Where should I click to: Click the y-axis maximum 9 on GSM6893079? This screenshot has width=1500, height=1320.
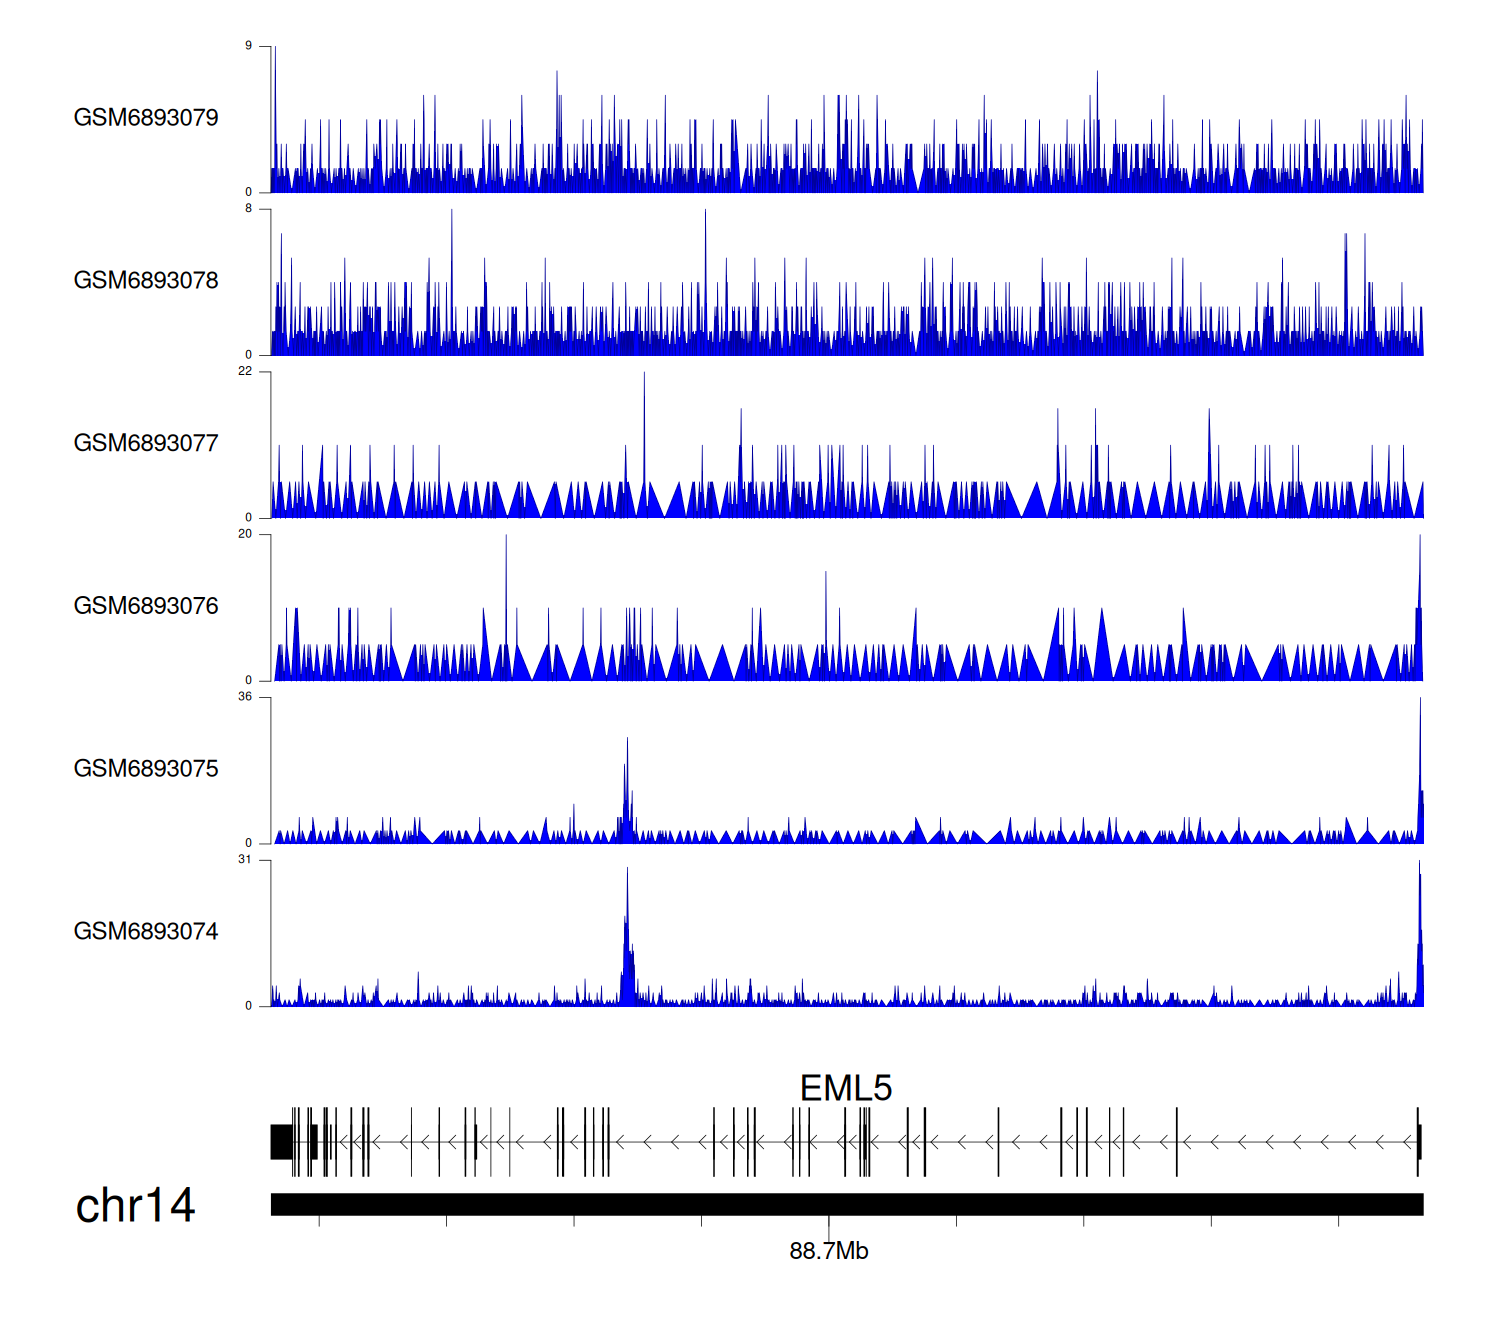[249, 46]
